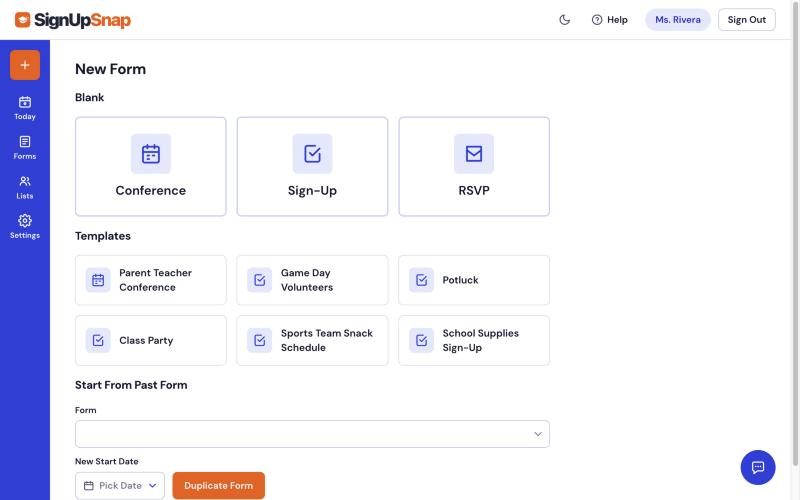Screen dimensions: 800x500
Task: Click the New Start Date label
Action: tap(107, 461)
